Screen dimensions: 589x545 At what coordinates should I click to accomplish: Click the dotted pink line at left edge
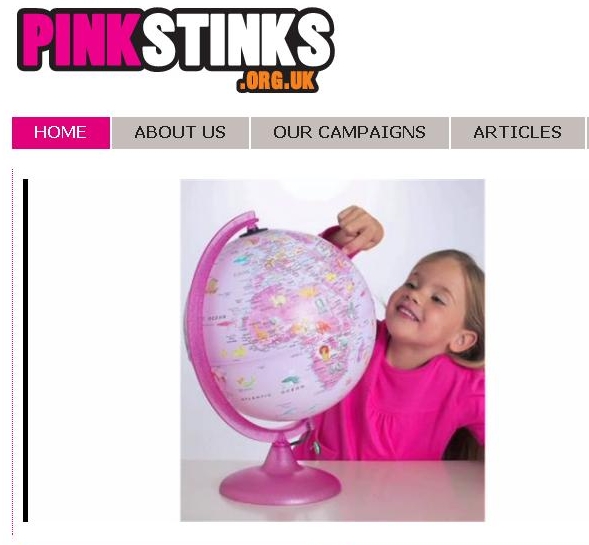point(12,352)
